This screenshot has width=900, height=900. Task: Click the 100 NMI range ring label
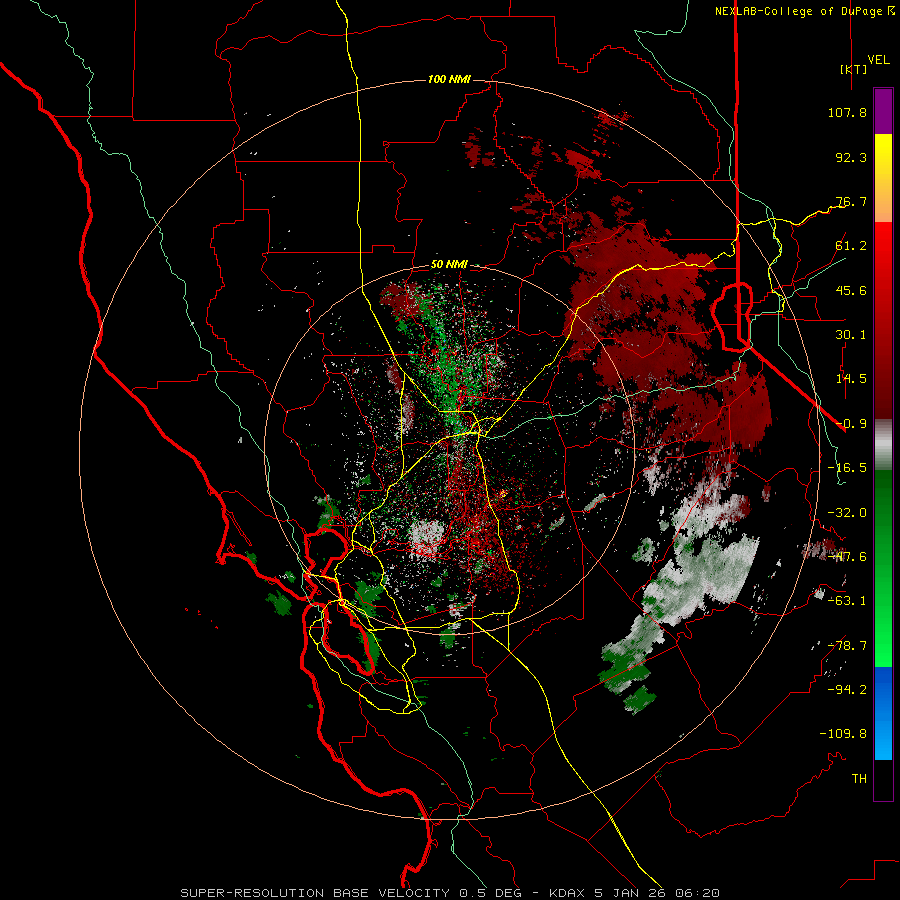pos(449,79)
